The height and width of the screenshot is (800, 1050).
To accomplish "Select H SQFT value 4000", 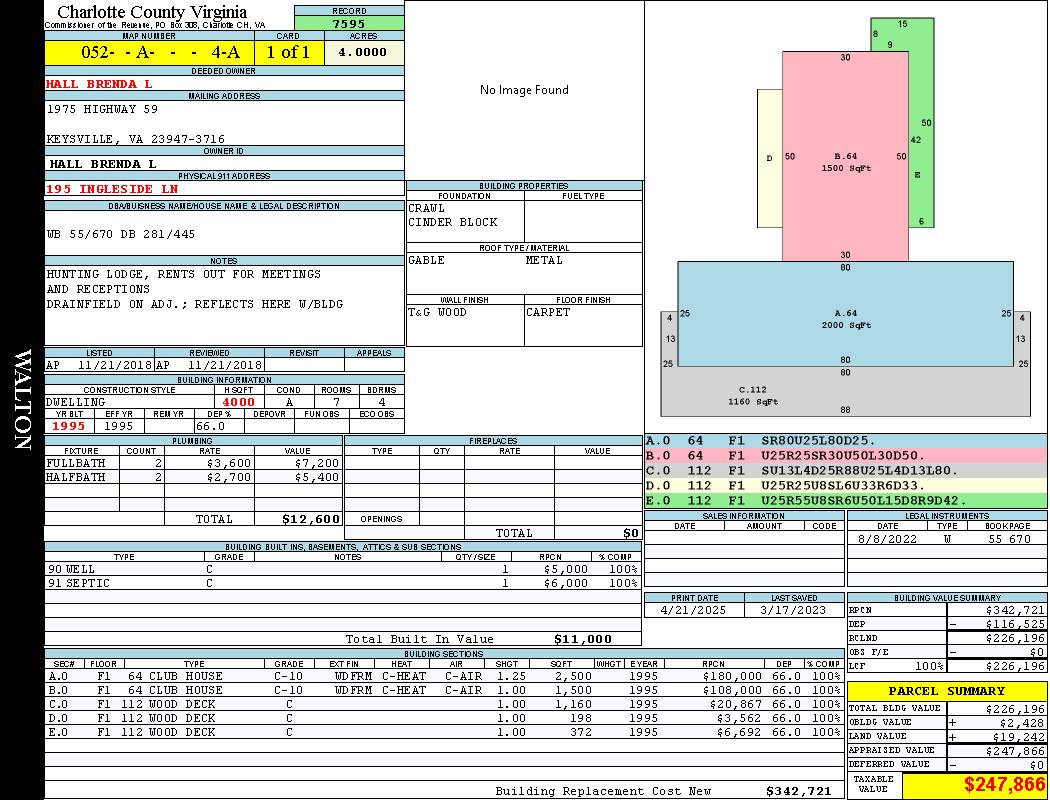I will click(239, 402).
